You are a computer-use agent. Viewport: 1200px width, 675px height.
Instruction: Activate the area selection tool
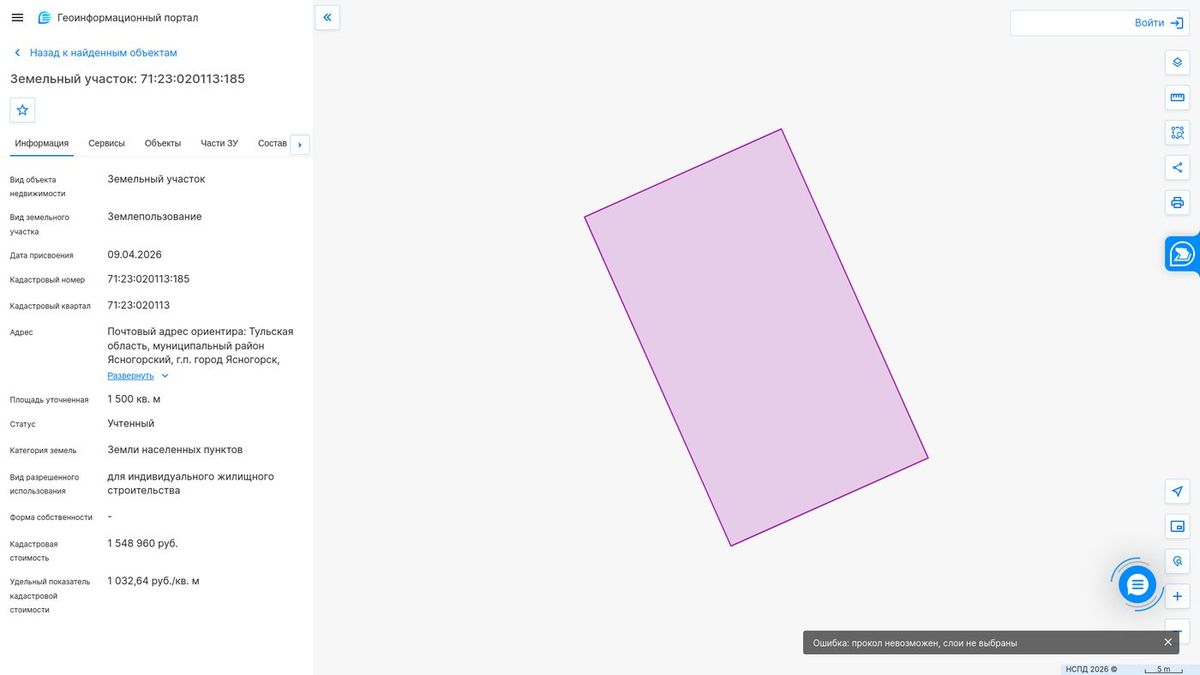(1177, 132)
